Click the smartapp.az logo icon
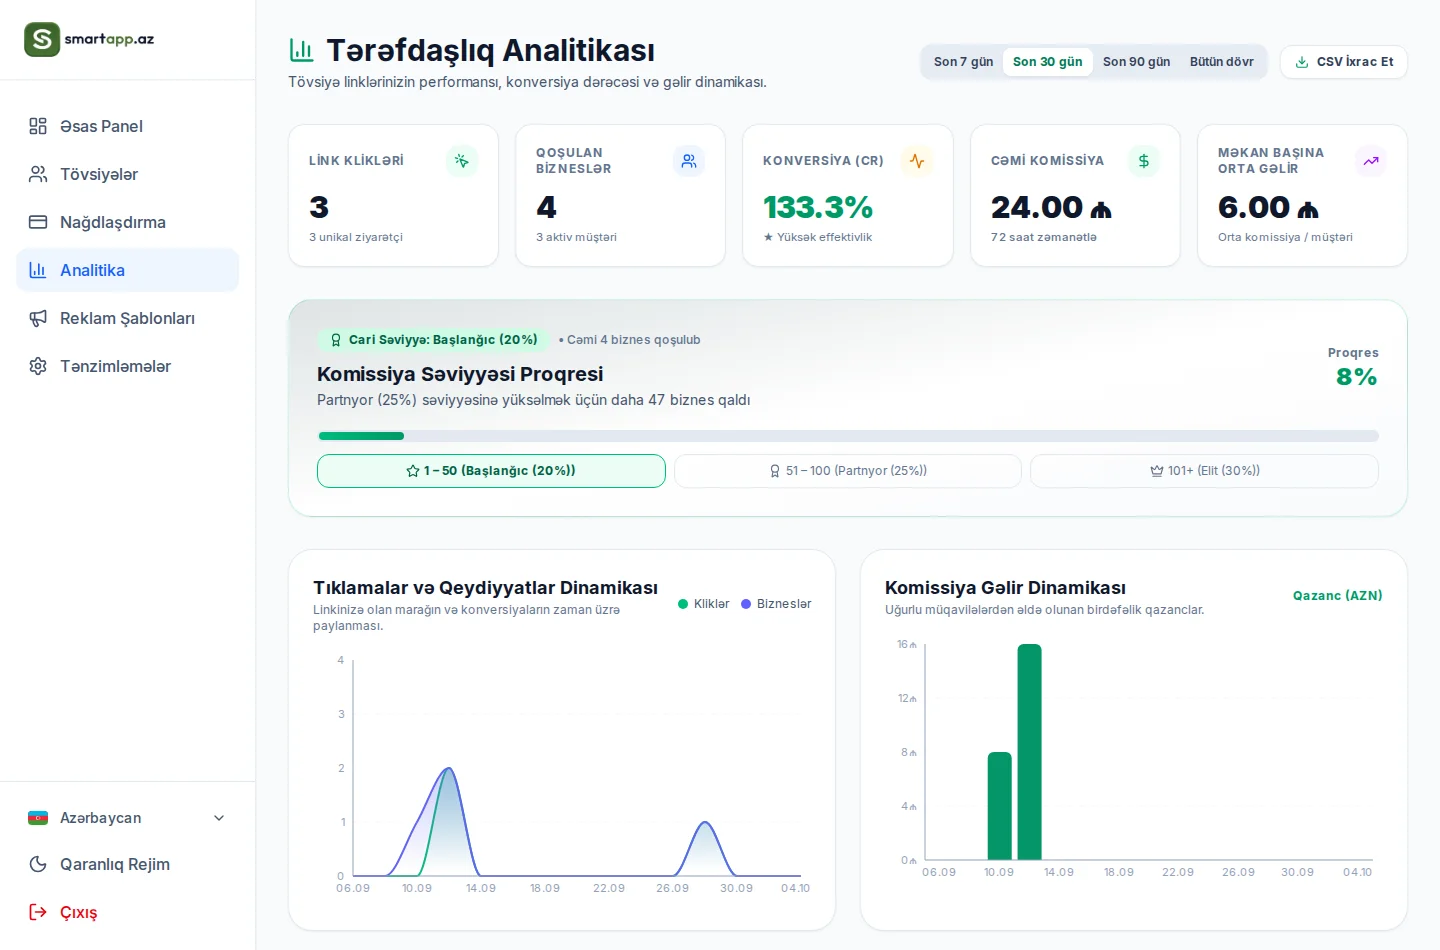The width and height of the screenshot is (1440, 950). point(42,39)
